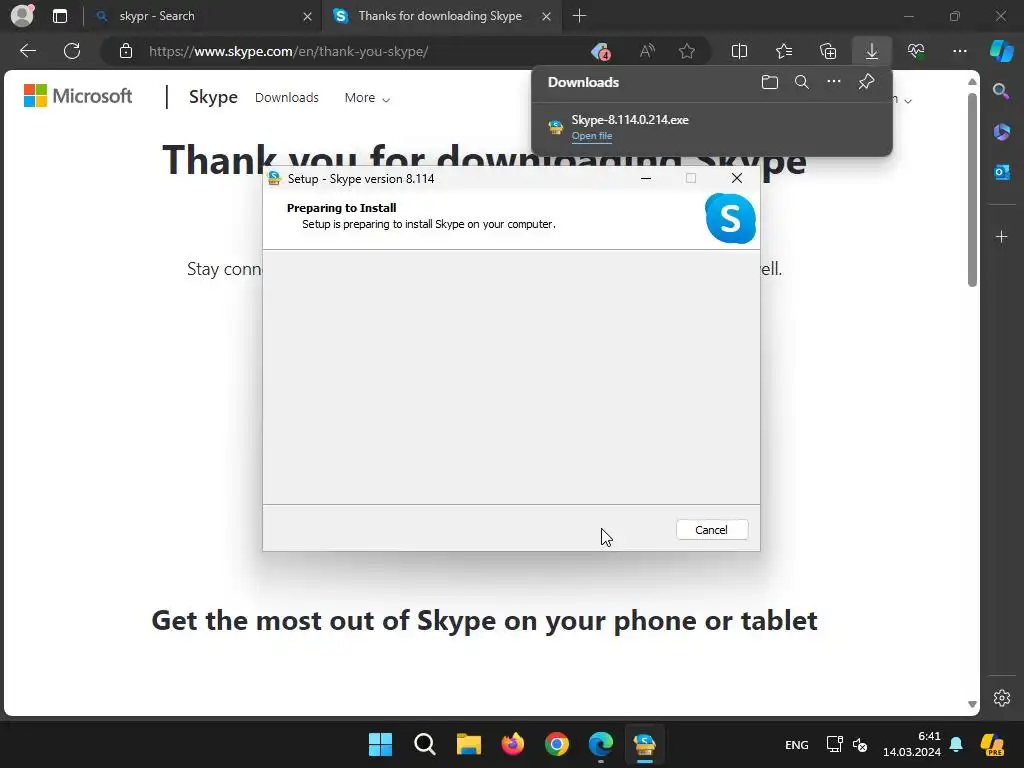Open more options in Downloads panel
Image resolution: width=1024 pixels, height=768 pixels.
pos(834,82)
